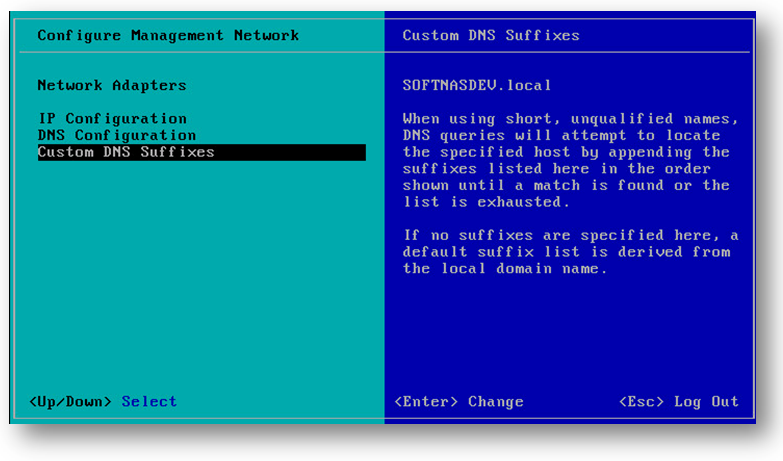Choose the highlighted Custom DNS Suffixes entry
The image size is (783, 461).
pyautogui.click(x=202, y=152)
